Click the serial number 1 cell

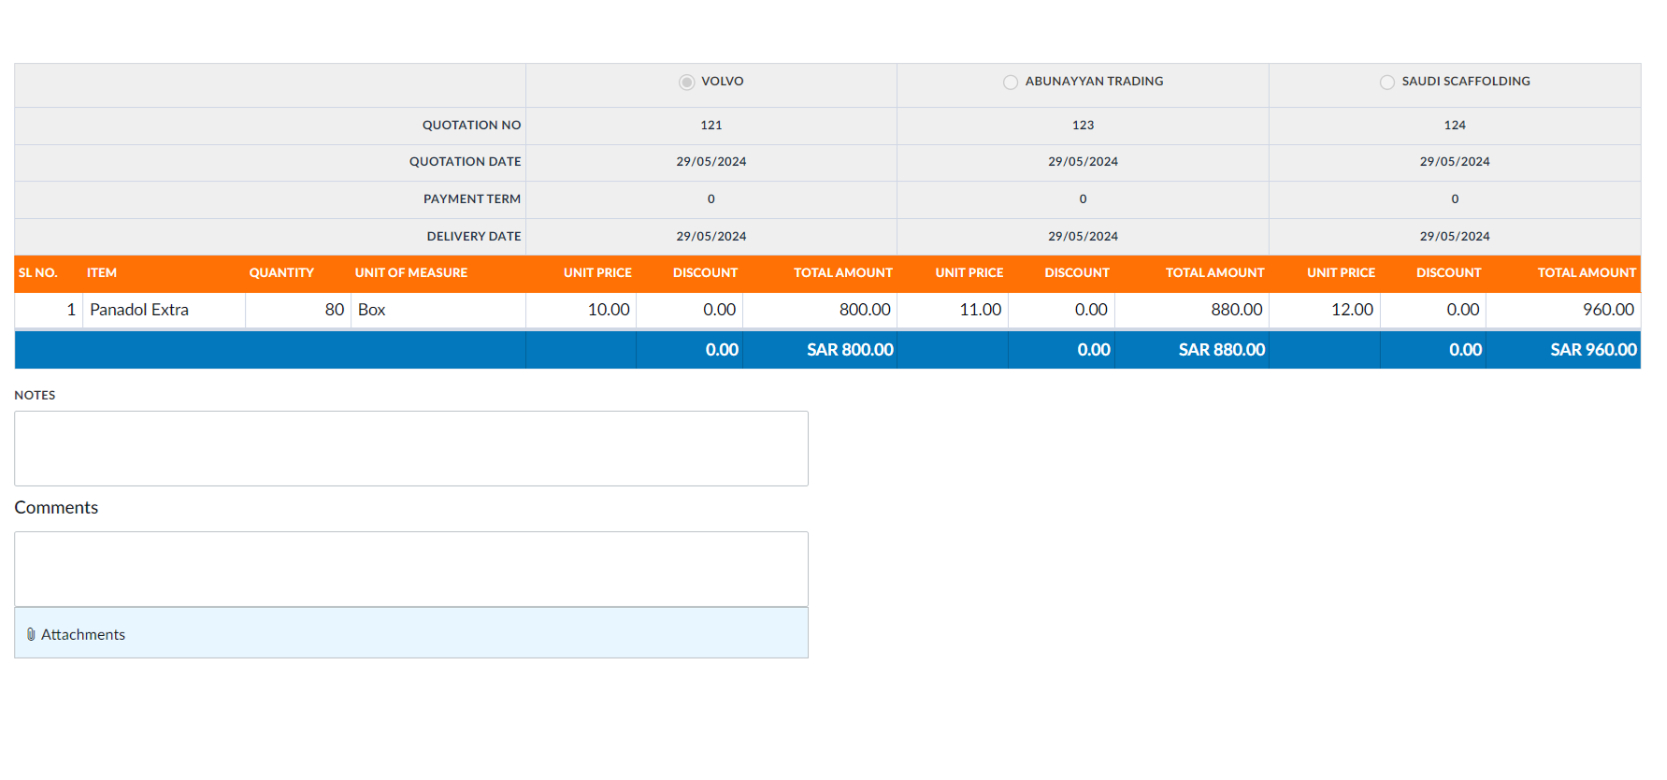tap(49, 310)
